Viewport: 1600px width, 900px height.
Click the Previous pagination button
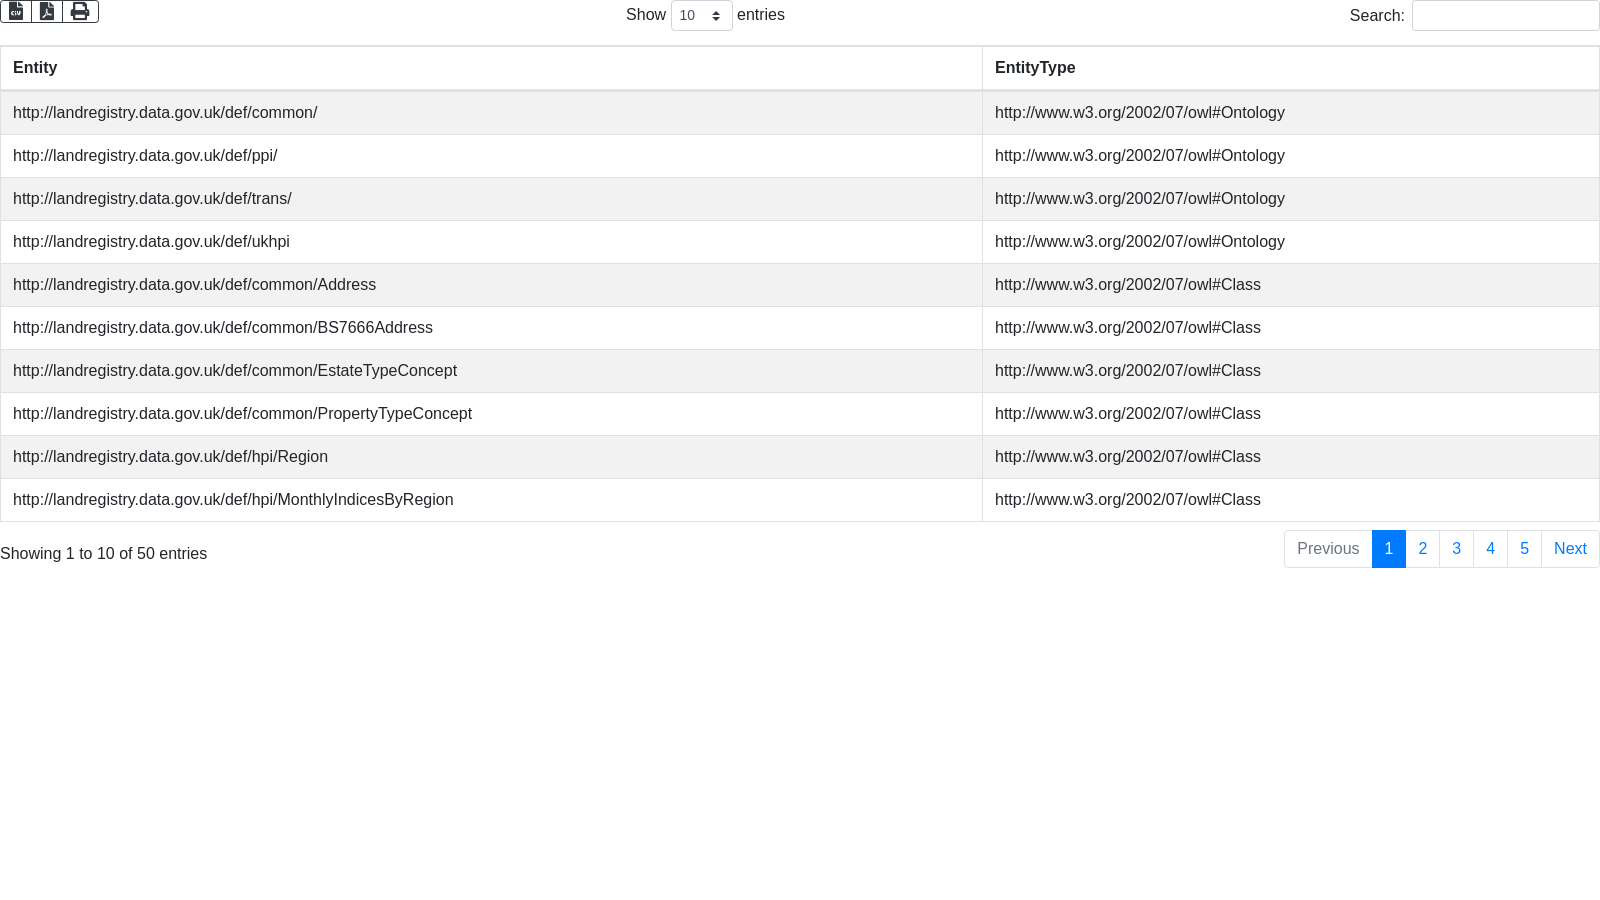[x=1327, y=549]
